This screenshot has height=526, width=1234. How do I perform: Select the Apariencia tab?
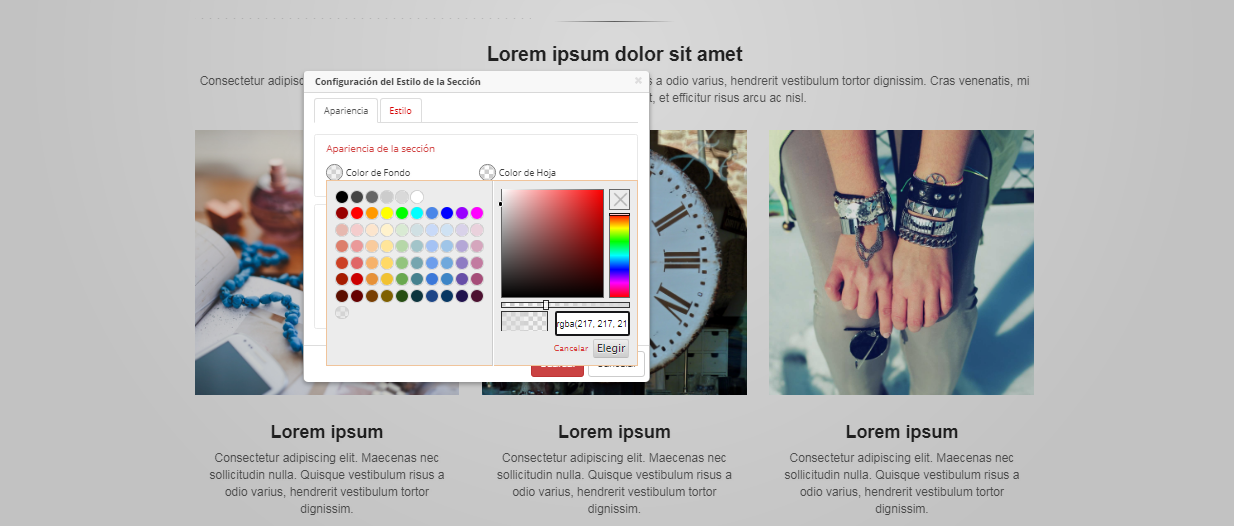(345, 111)
